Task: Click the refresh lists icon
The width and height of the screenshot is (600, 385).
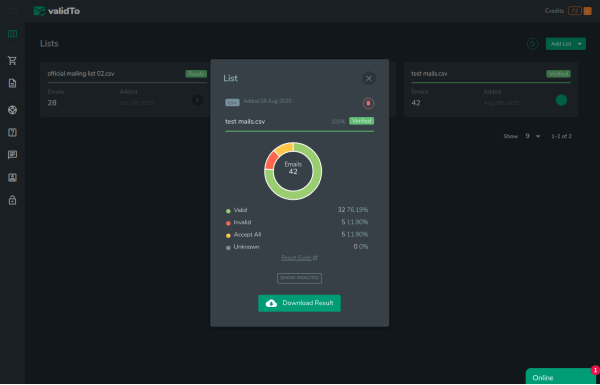Action: click(x=532, y=44)
